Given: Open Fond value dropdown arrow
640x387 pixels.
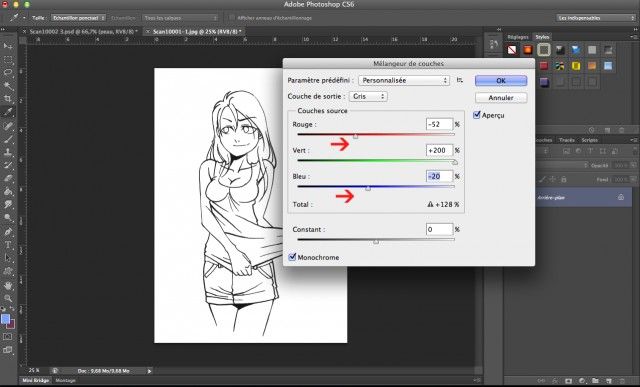Looking at the screenshot, I should [633, 179].
